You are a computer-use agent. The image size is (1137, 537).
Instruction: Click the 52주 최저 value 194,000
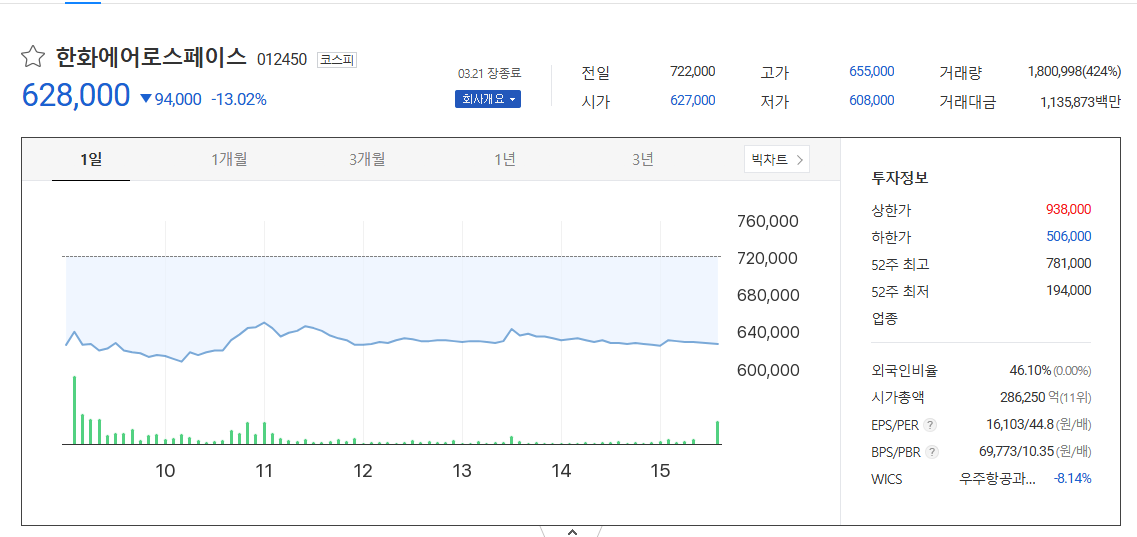click(1068, 291)
